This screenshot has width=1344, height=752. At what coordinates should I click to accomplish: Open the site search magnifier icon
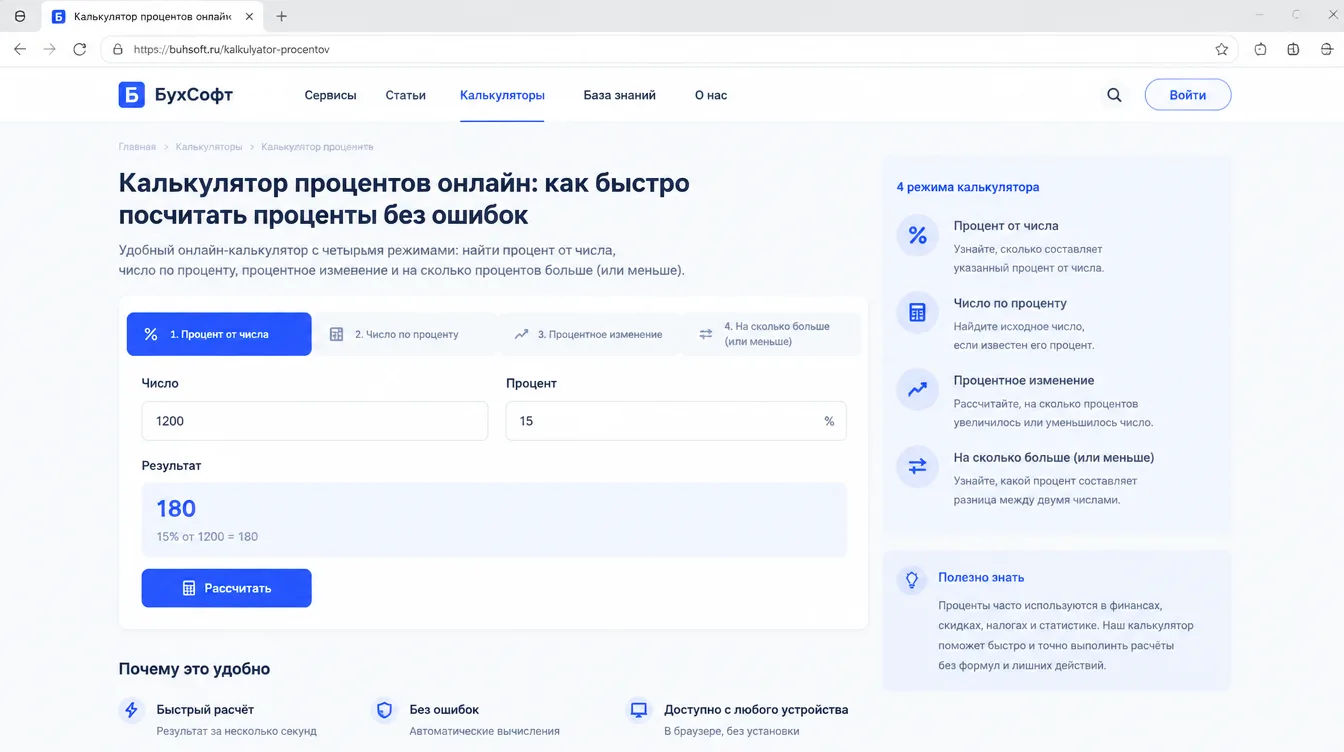(1114, 95)
